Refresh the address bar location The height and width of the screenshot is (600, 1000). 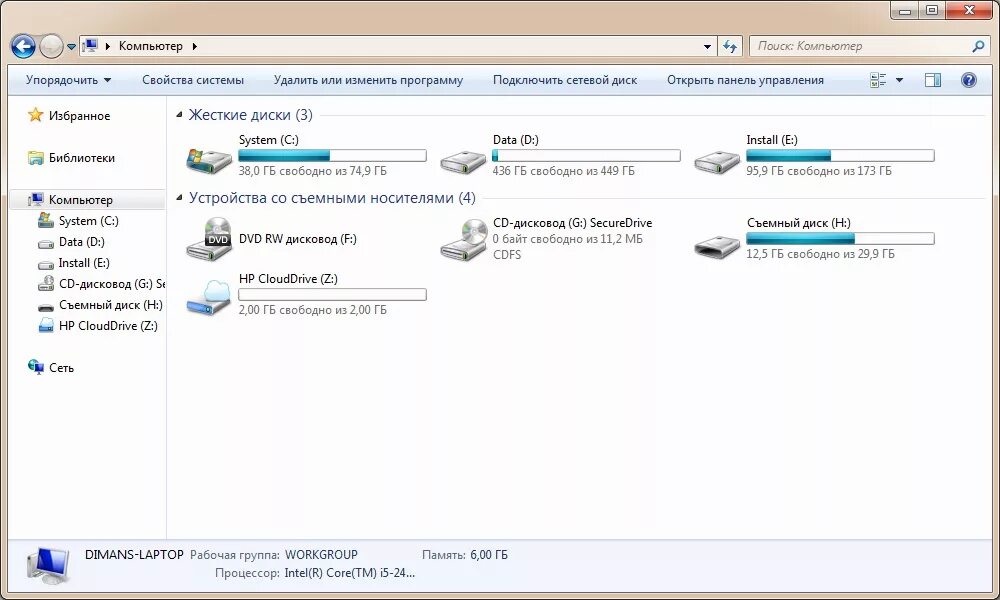click(730, 47)
